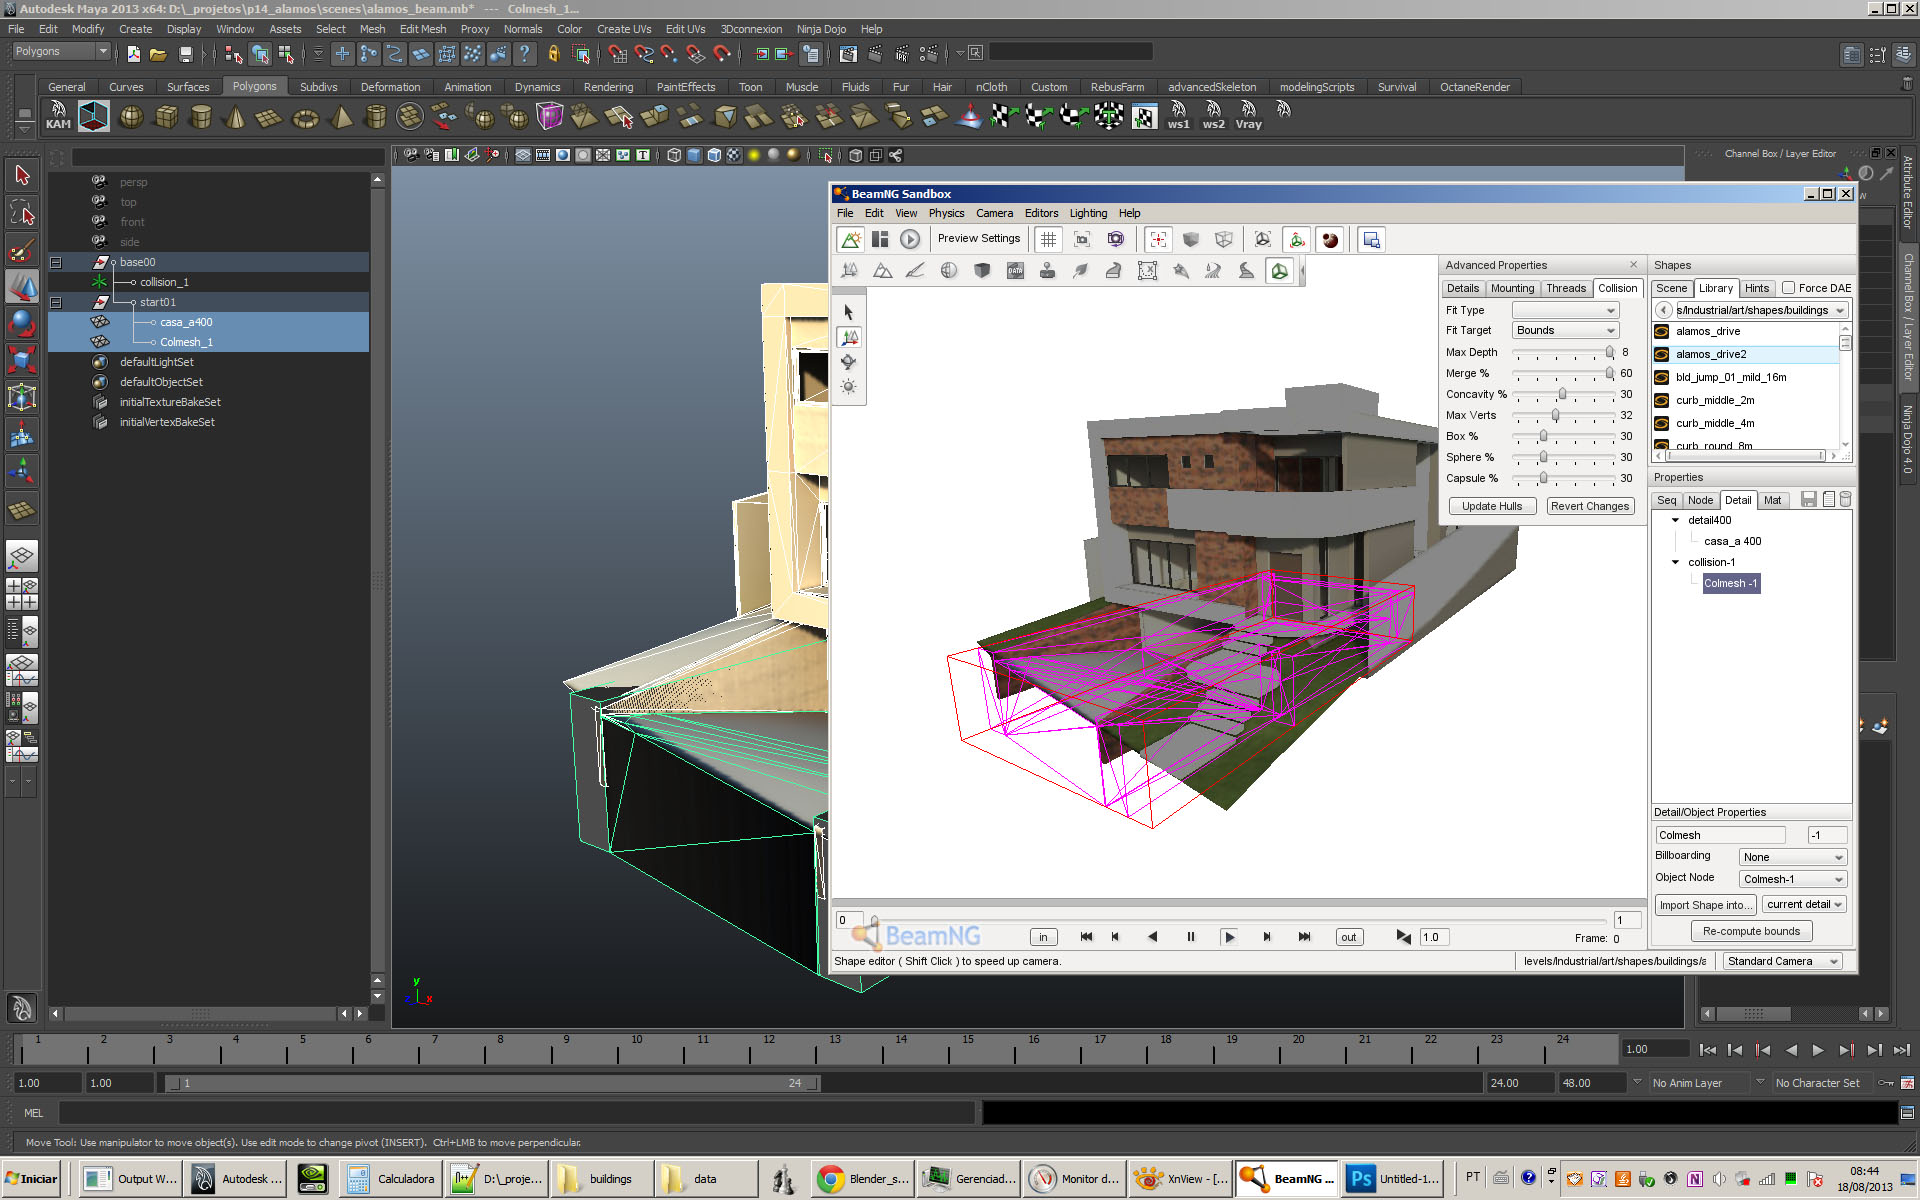Open the Billboarding None dropdown
This screenshot has height=1200, width=1920.
(x=1792, y=857)
